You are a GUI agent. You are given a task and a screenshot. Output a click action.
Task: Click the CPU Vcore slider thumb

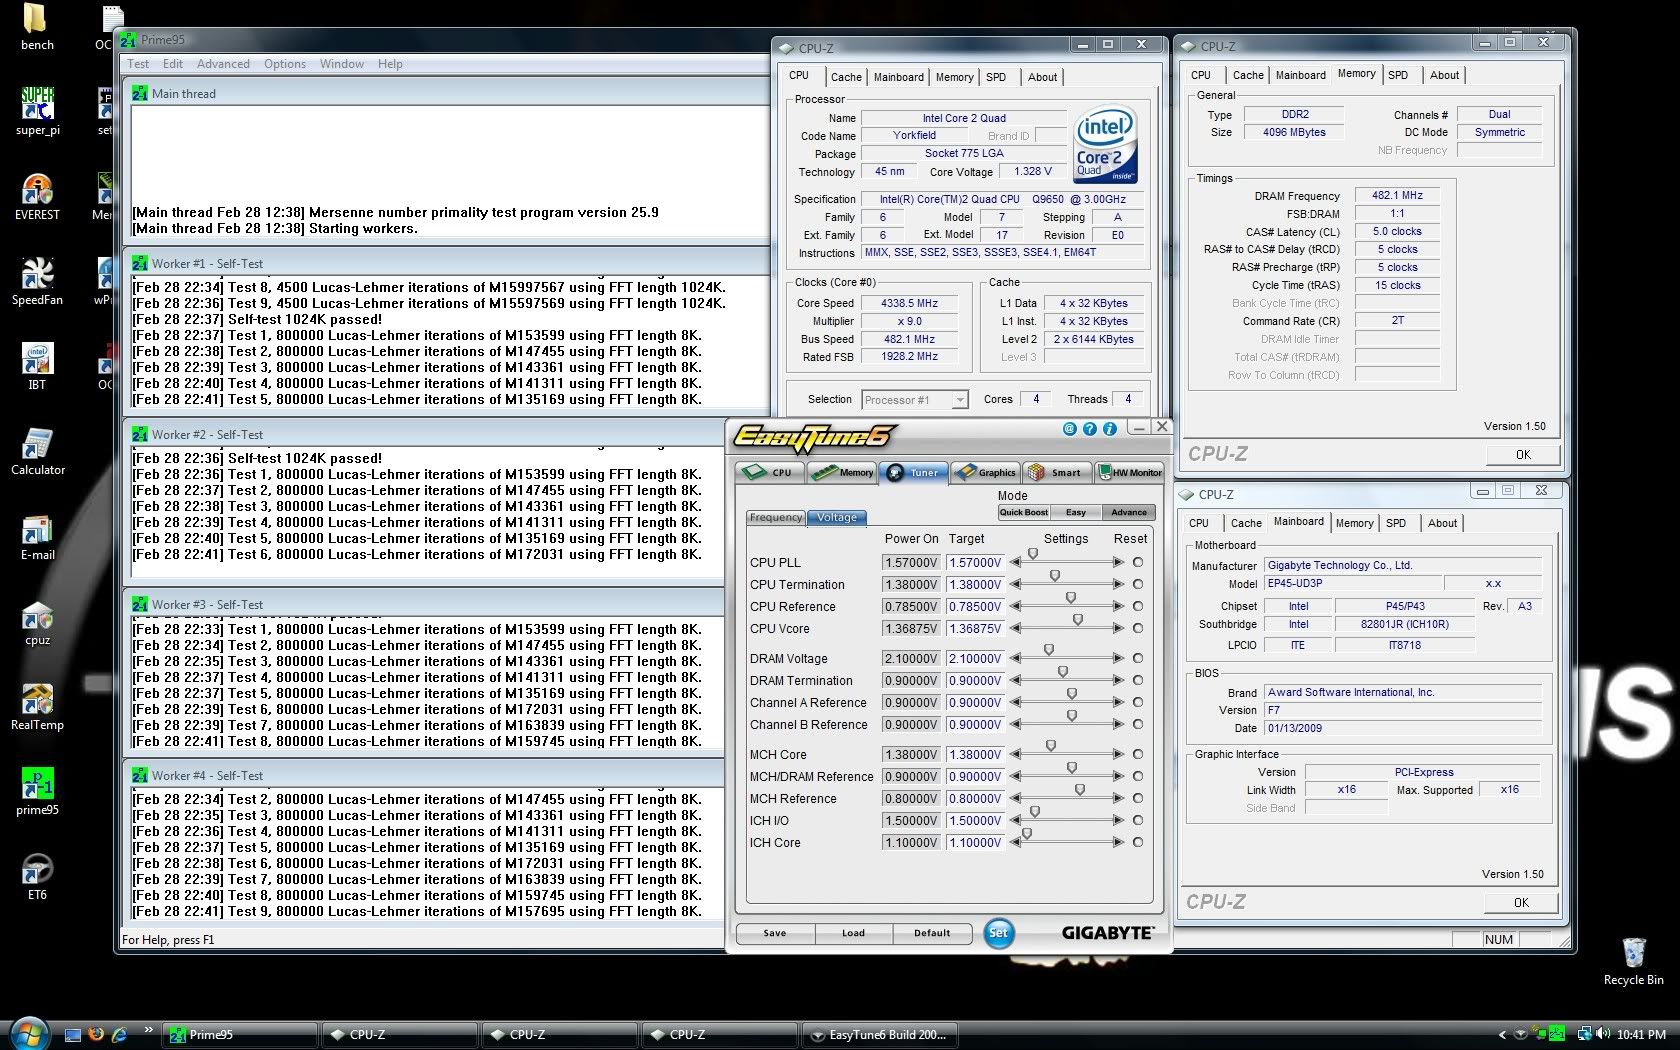1077,620
